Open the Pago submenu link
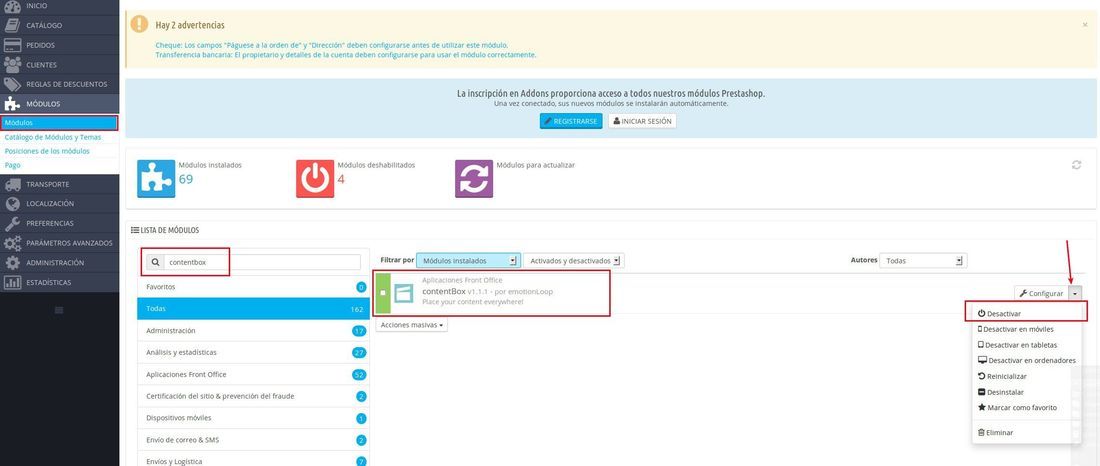This screenshot has height=466, width=1100. 13,165
